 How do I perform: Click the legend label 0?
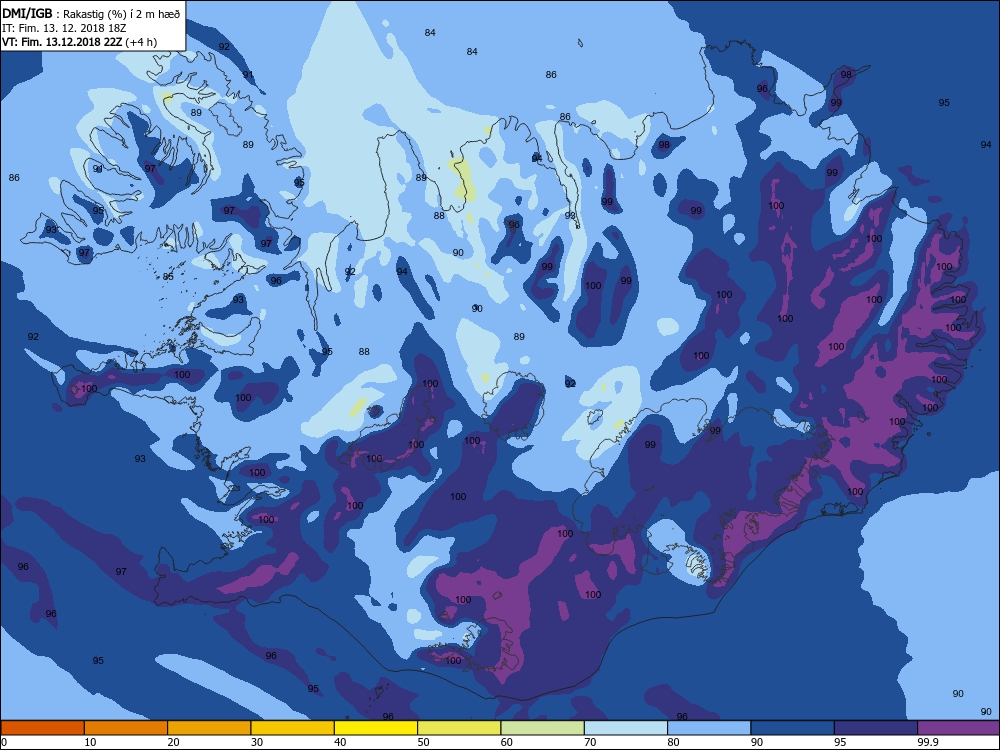point(4,742)
